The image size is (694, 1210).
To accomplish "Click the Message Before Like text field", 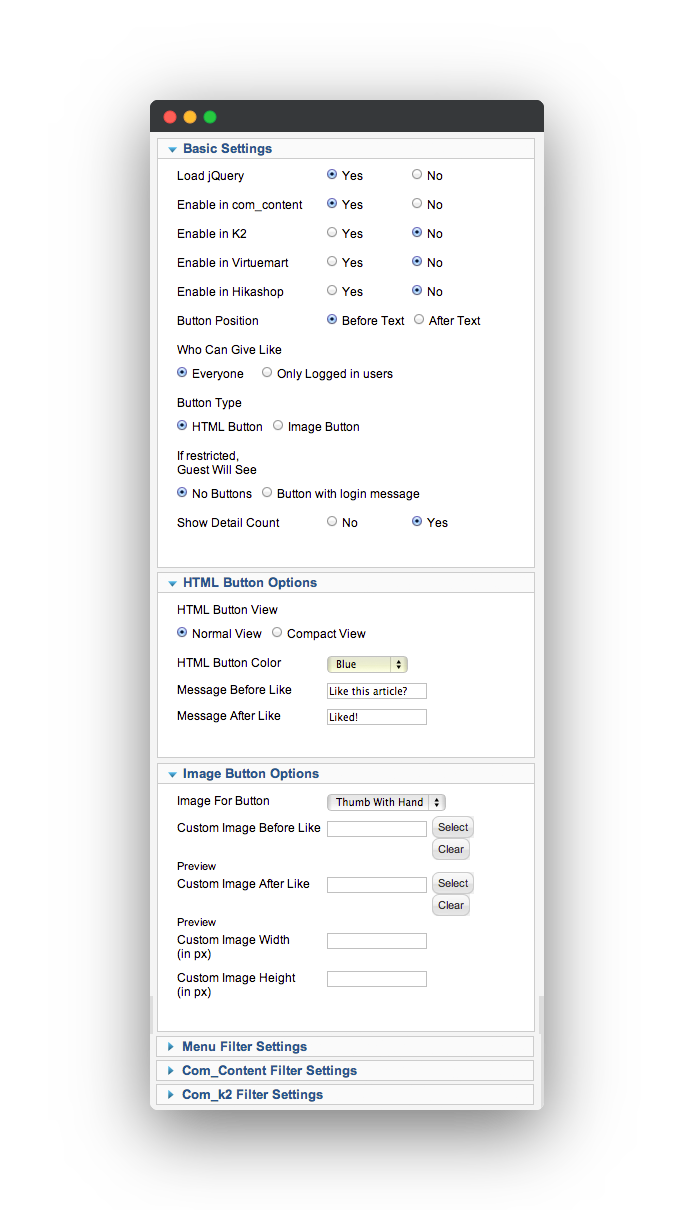I will [x=377, y=691].
